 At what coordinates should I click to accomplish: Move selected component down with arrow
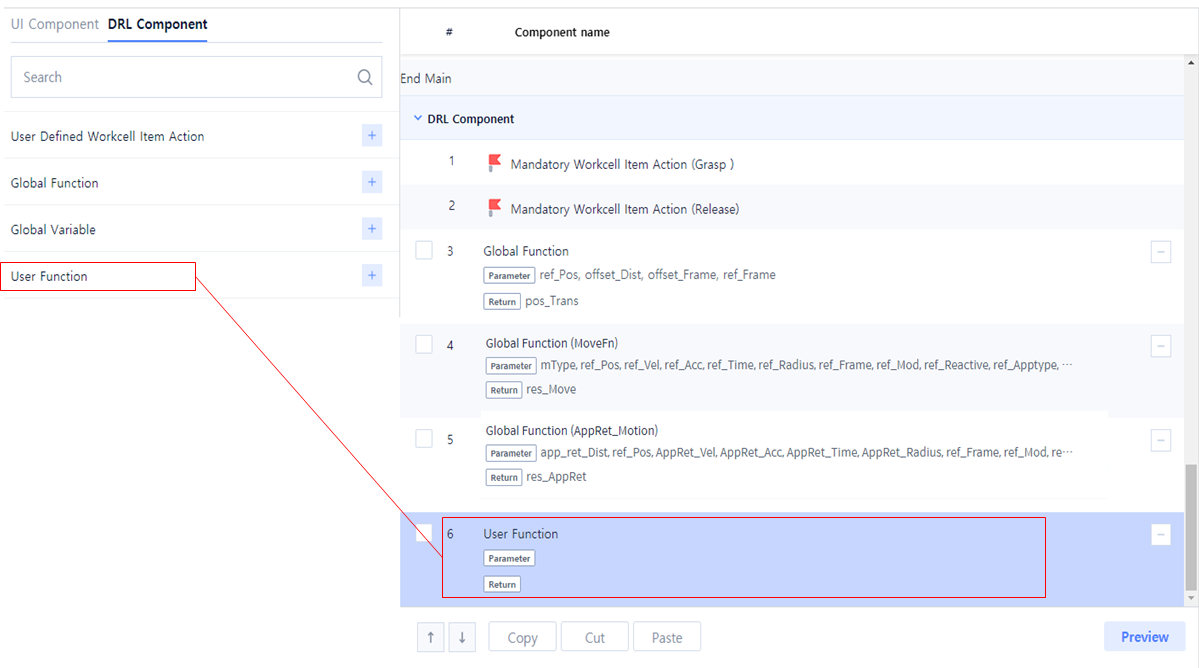click(x=461, y=637)
